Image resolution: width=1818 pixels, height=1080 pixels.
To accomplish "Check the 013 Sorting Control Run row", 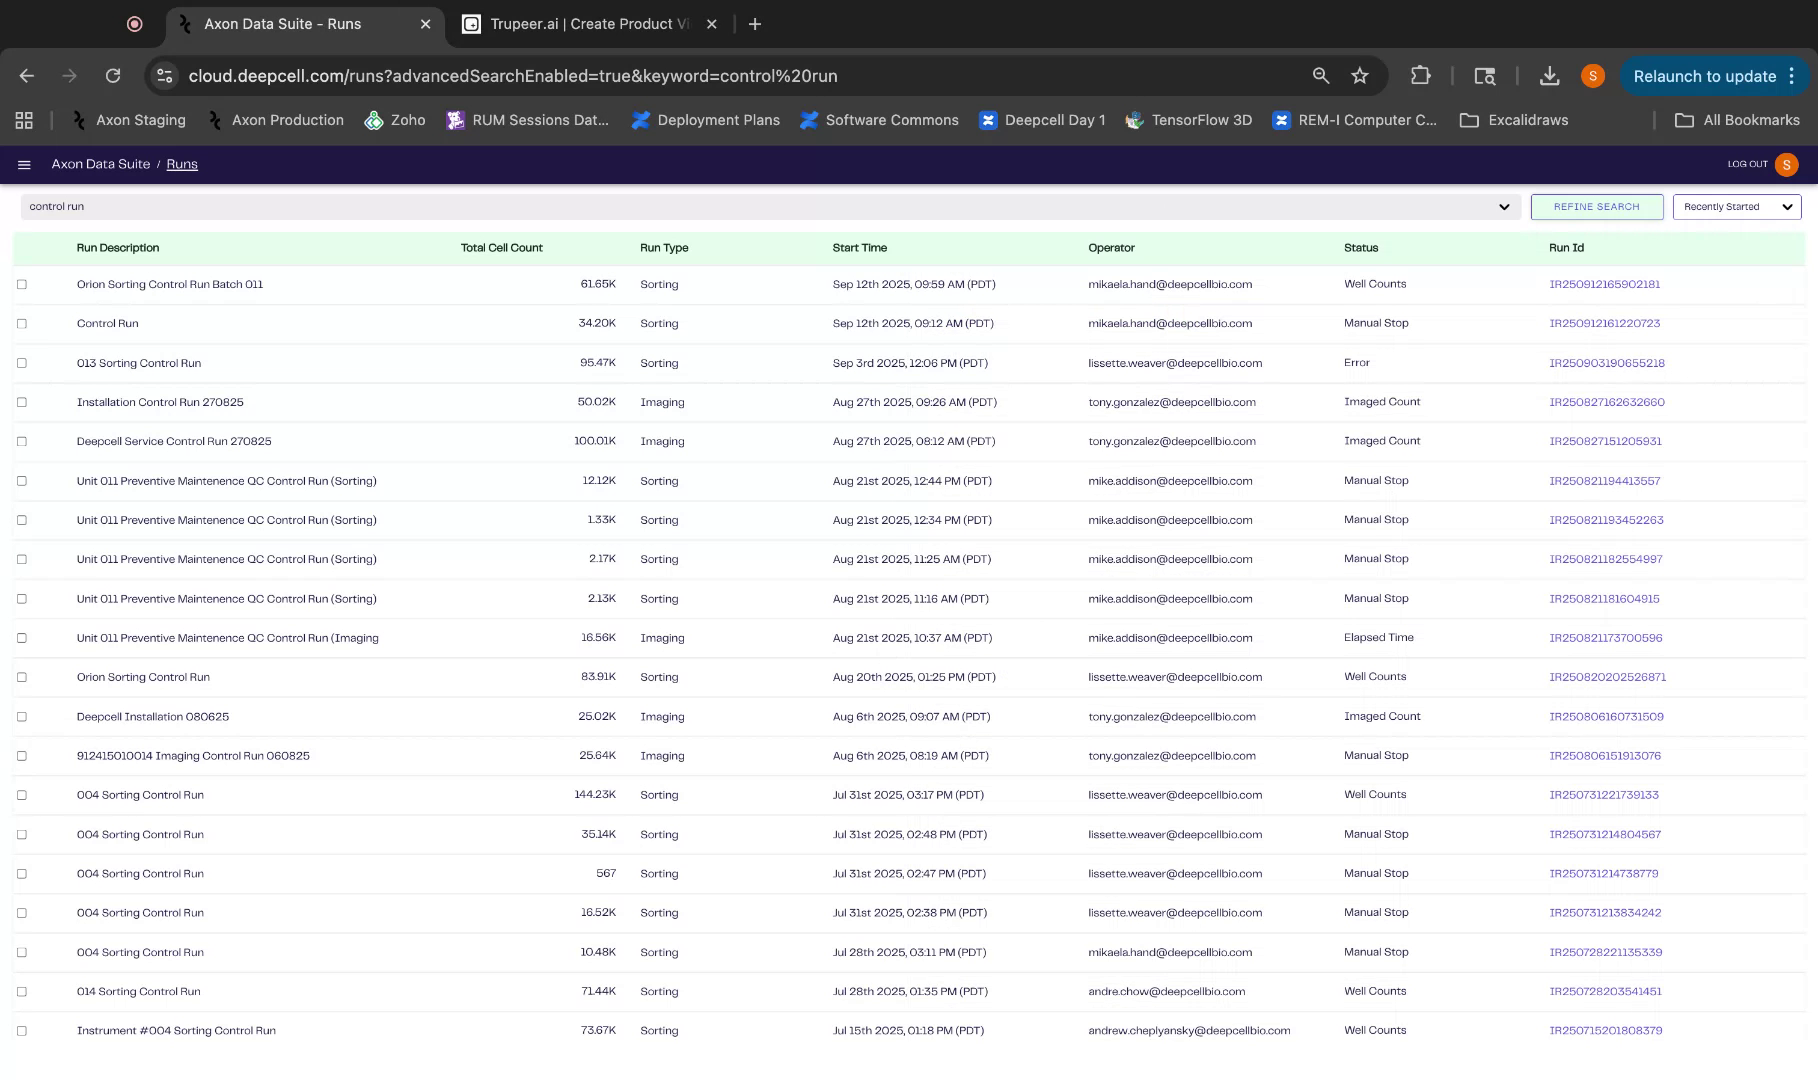I will (x=22, y=362).
